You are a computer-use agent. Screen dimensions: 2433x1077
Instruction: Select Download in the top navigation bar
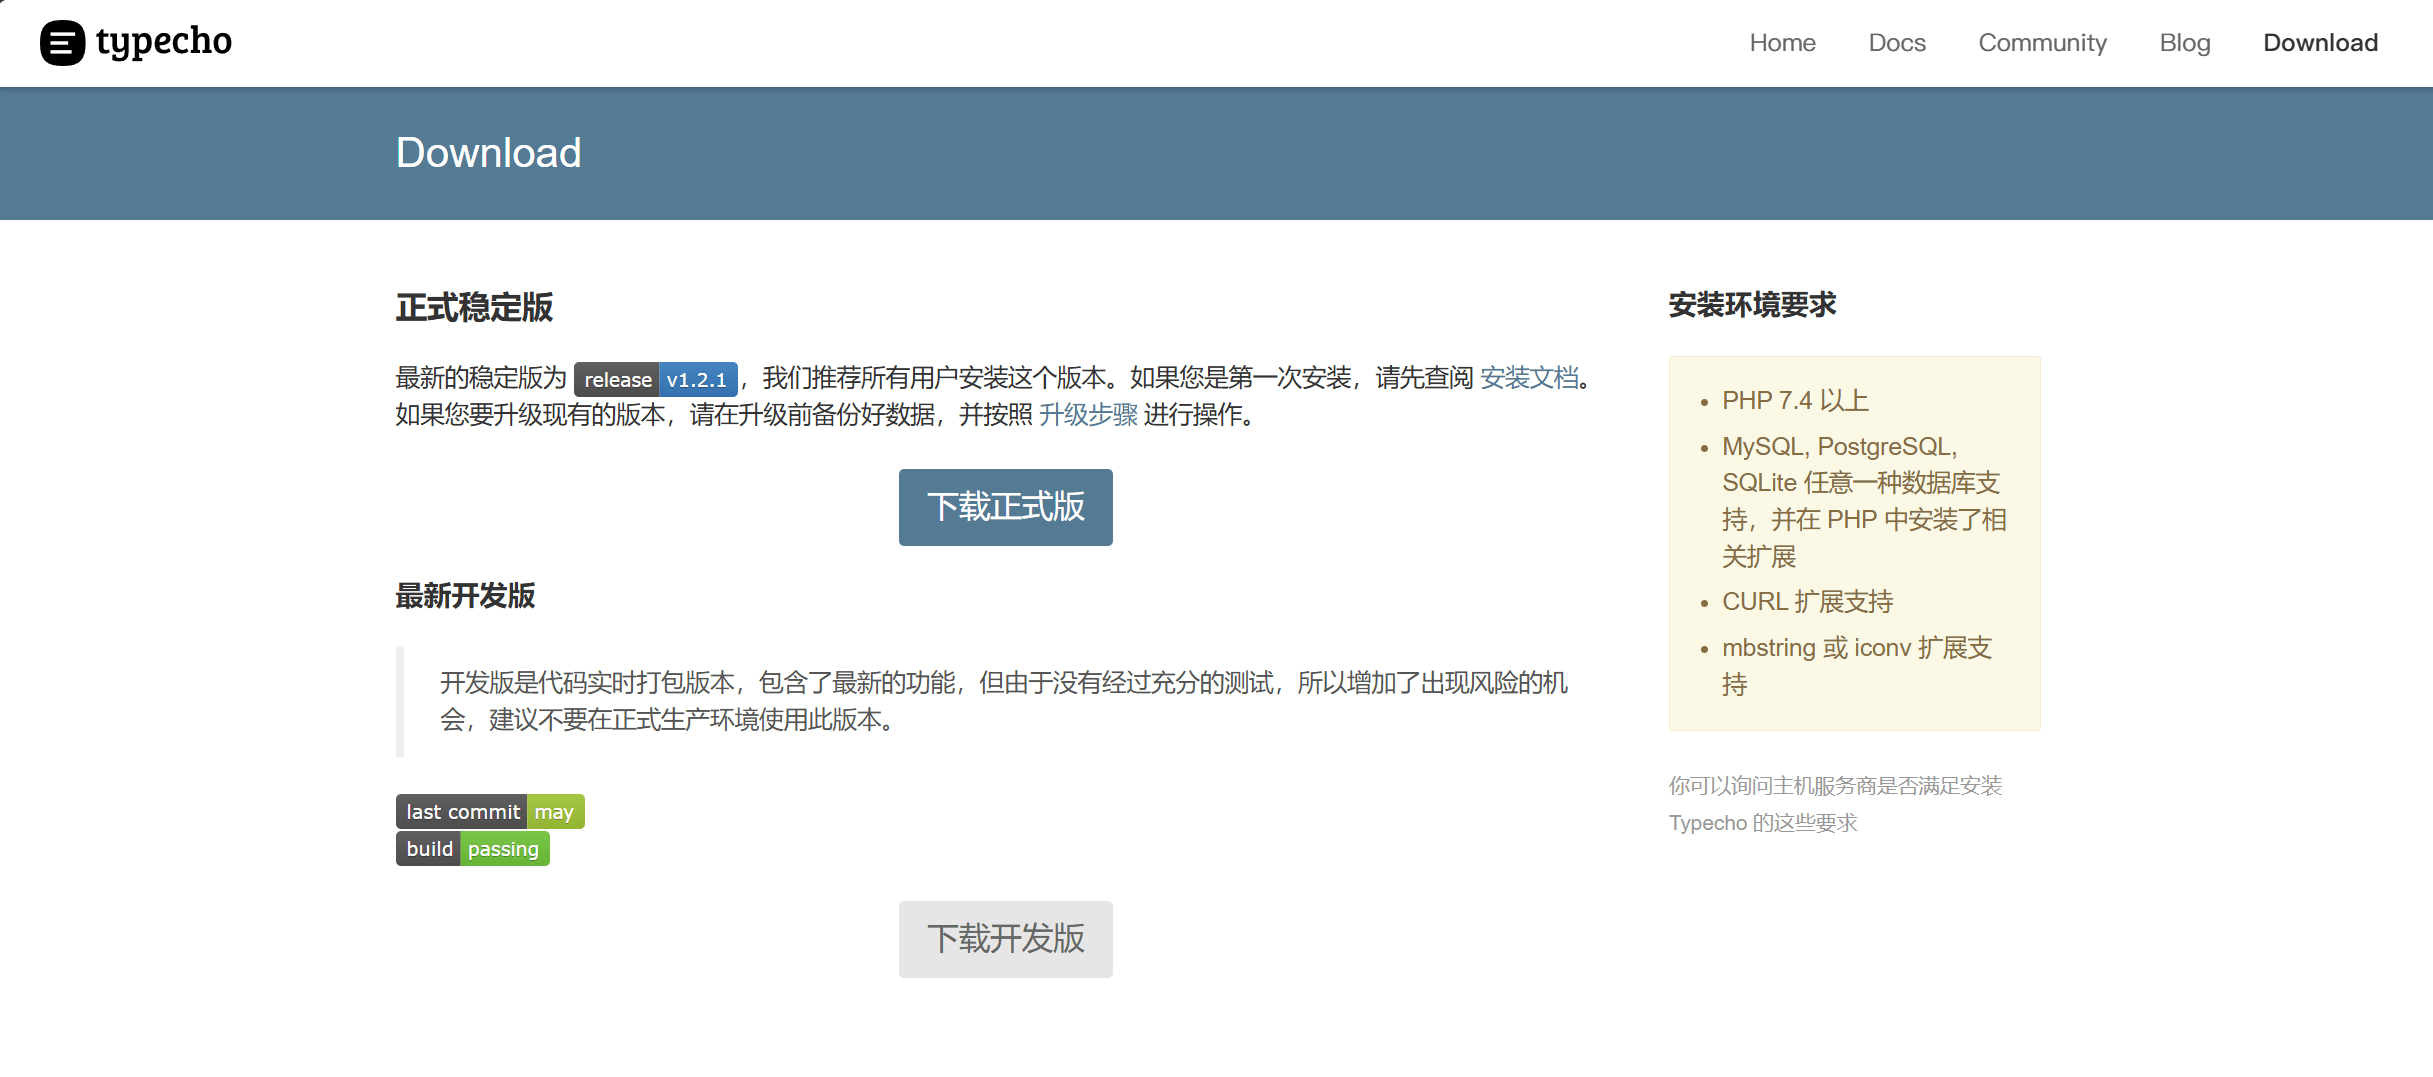(2320, 43)
